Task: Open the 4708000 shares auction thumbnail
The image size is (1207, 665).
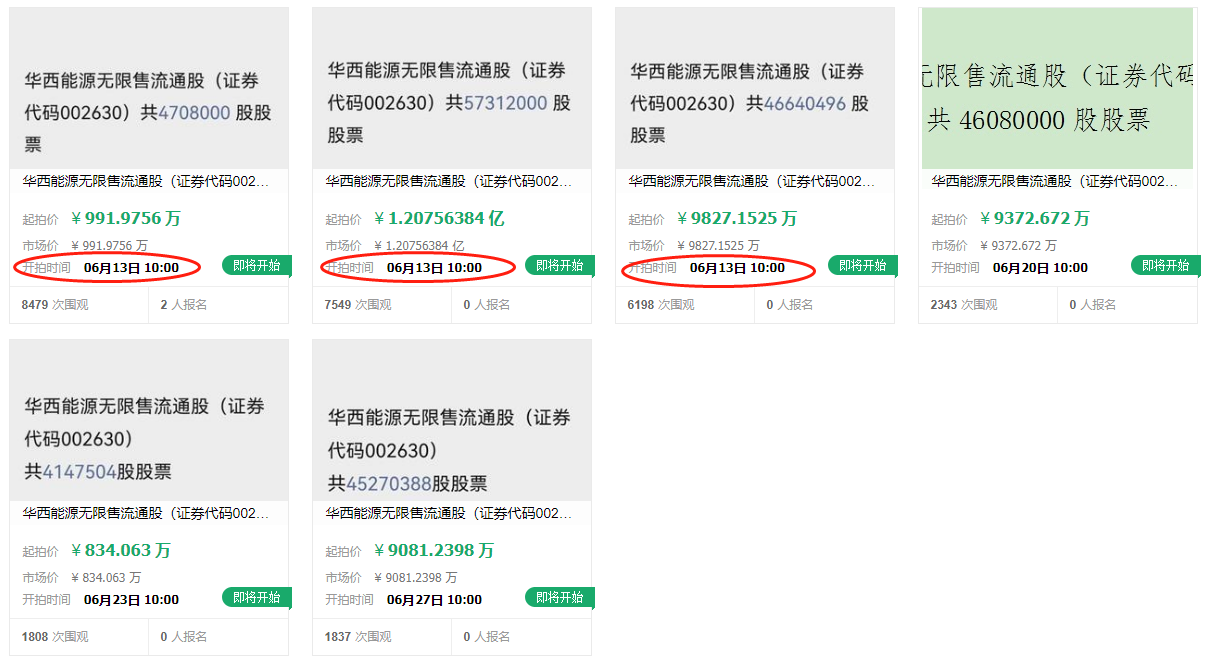Action: pyautogui.click(x=149, y=88)
